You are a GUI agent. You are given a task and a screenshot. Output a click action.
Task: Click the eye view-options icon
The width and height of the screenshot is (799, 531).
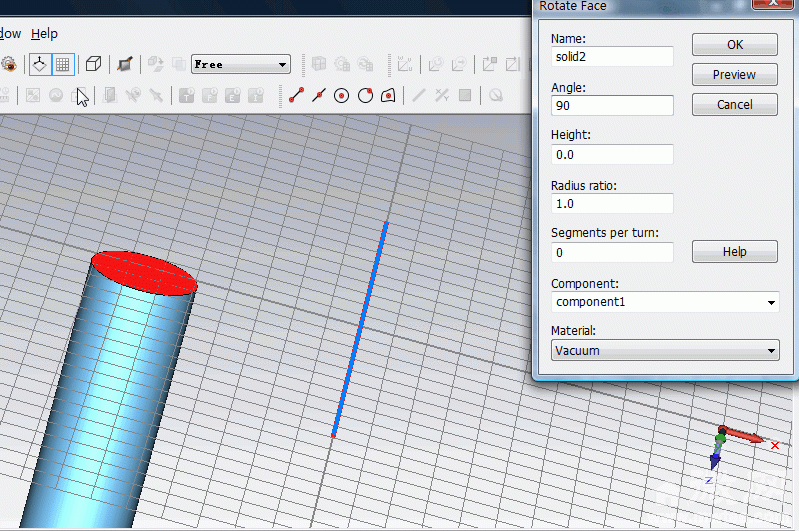9,64
